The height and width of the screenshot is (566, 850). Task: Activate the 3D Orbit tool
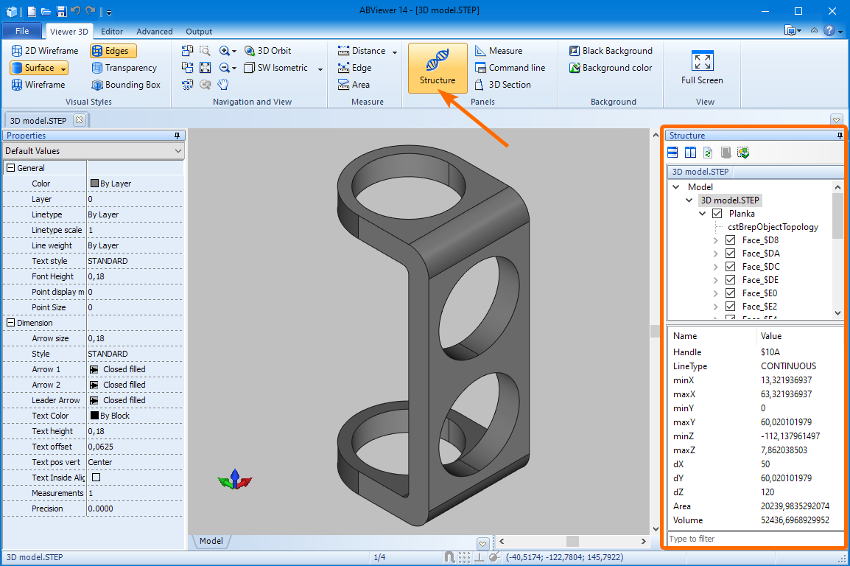click(268, 50)
